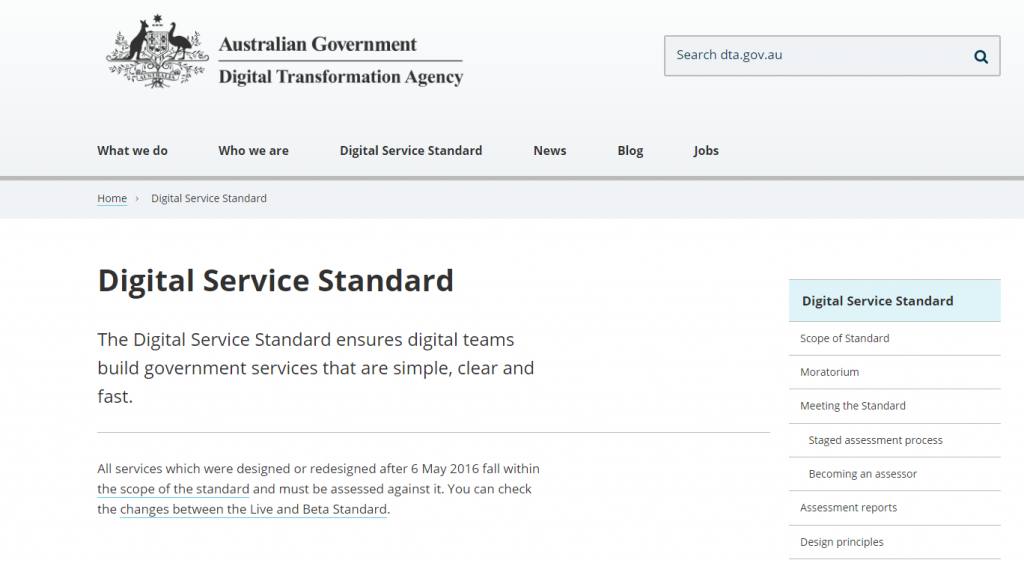The width and height of the screenshot is (1024, 563).
Task: Click the Home breadcrumb link
Action: [x=112, y=199]
